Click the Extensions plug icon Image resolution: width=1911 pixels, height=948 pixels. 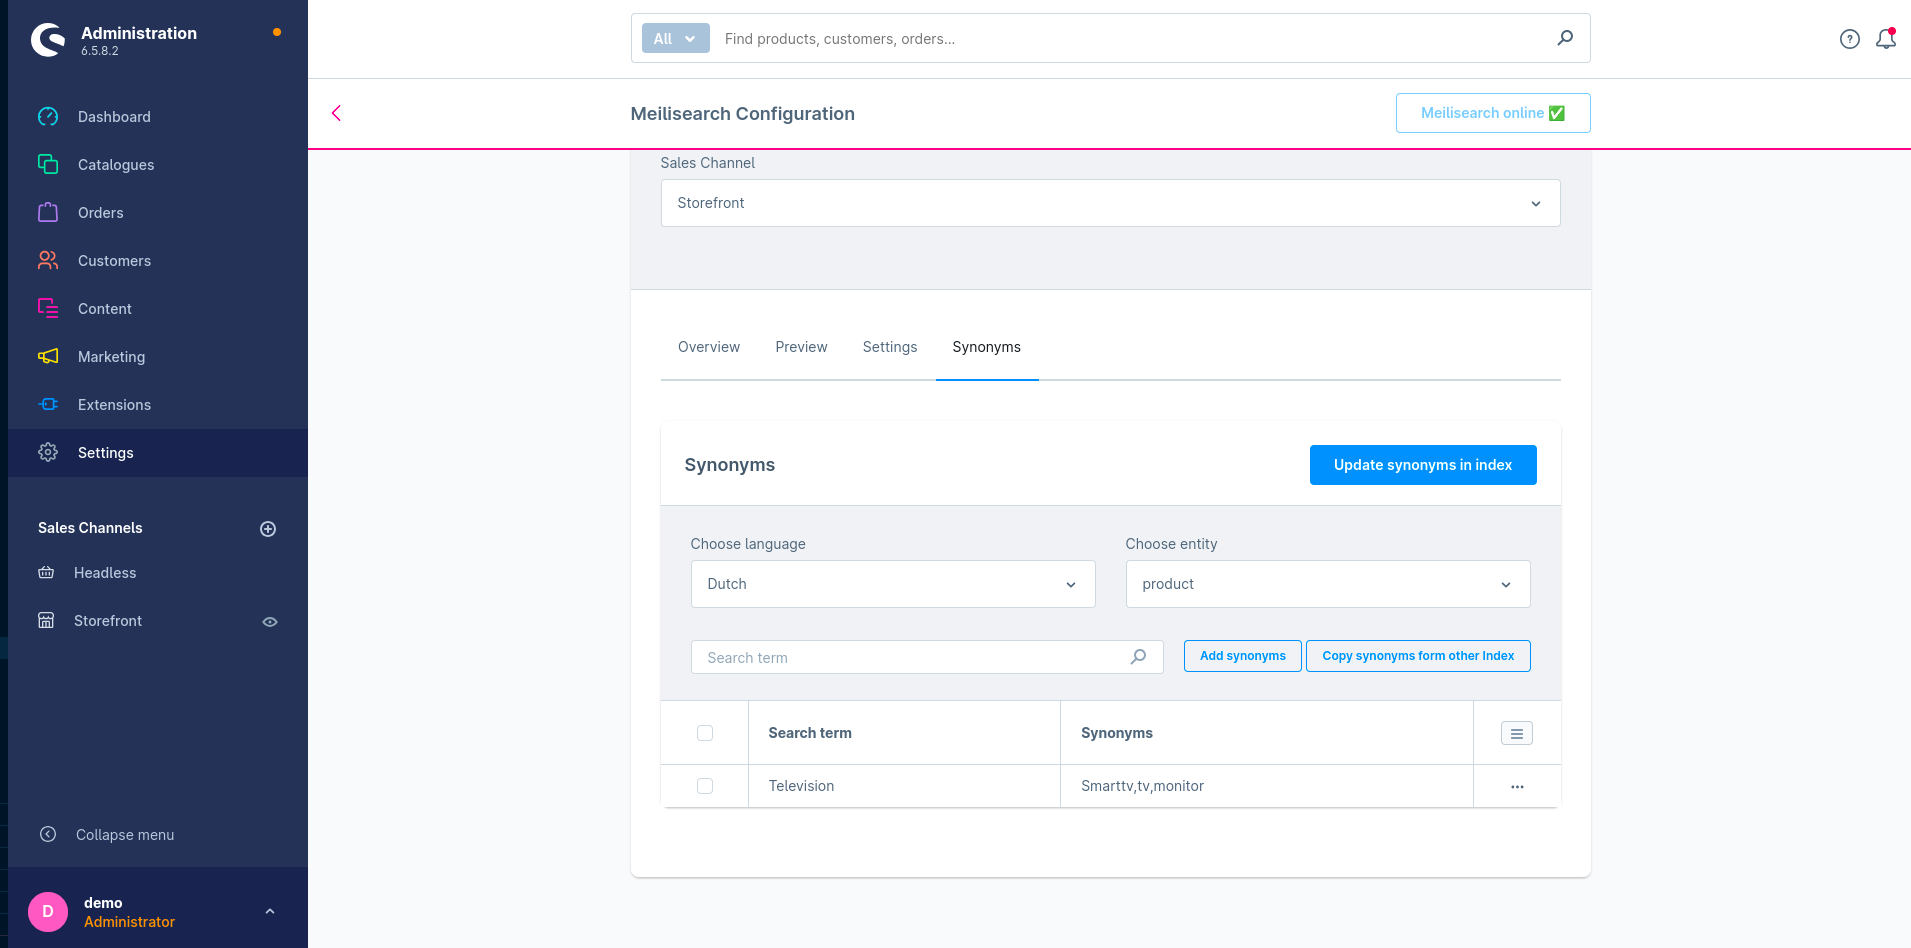(48, 404)
